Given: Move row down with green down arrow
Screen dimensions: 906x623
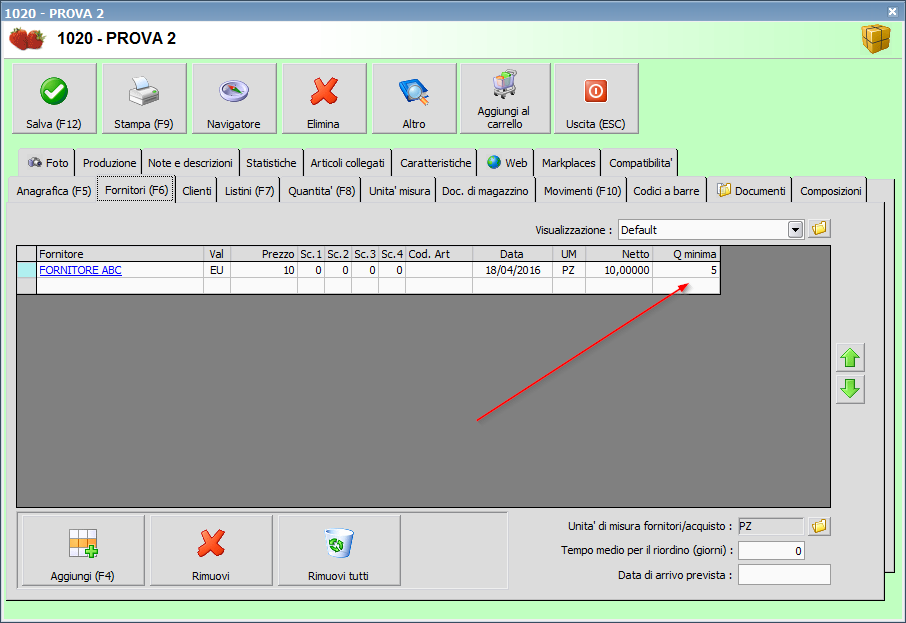Looking at the screenshot, I should (850, 389).
